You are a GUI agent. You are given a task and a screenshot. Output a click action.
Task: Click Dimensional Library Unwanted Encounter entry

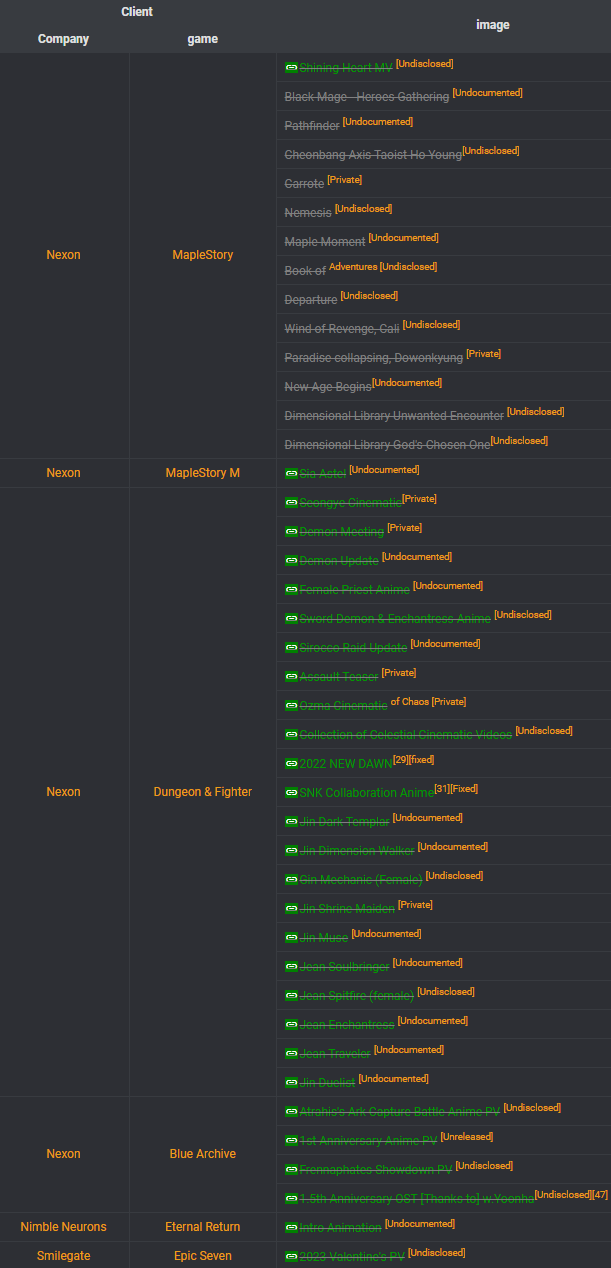[394, 416]
